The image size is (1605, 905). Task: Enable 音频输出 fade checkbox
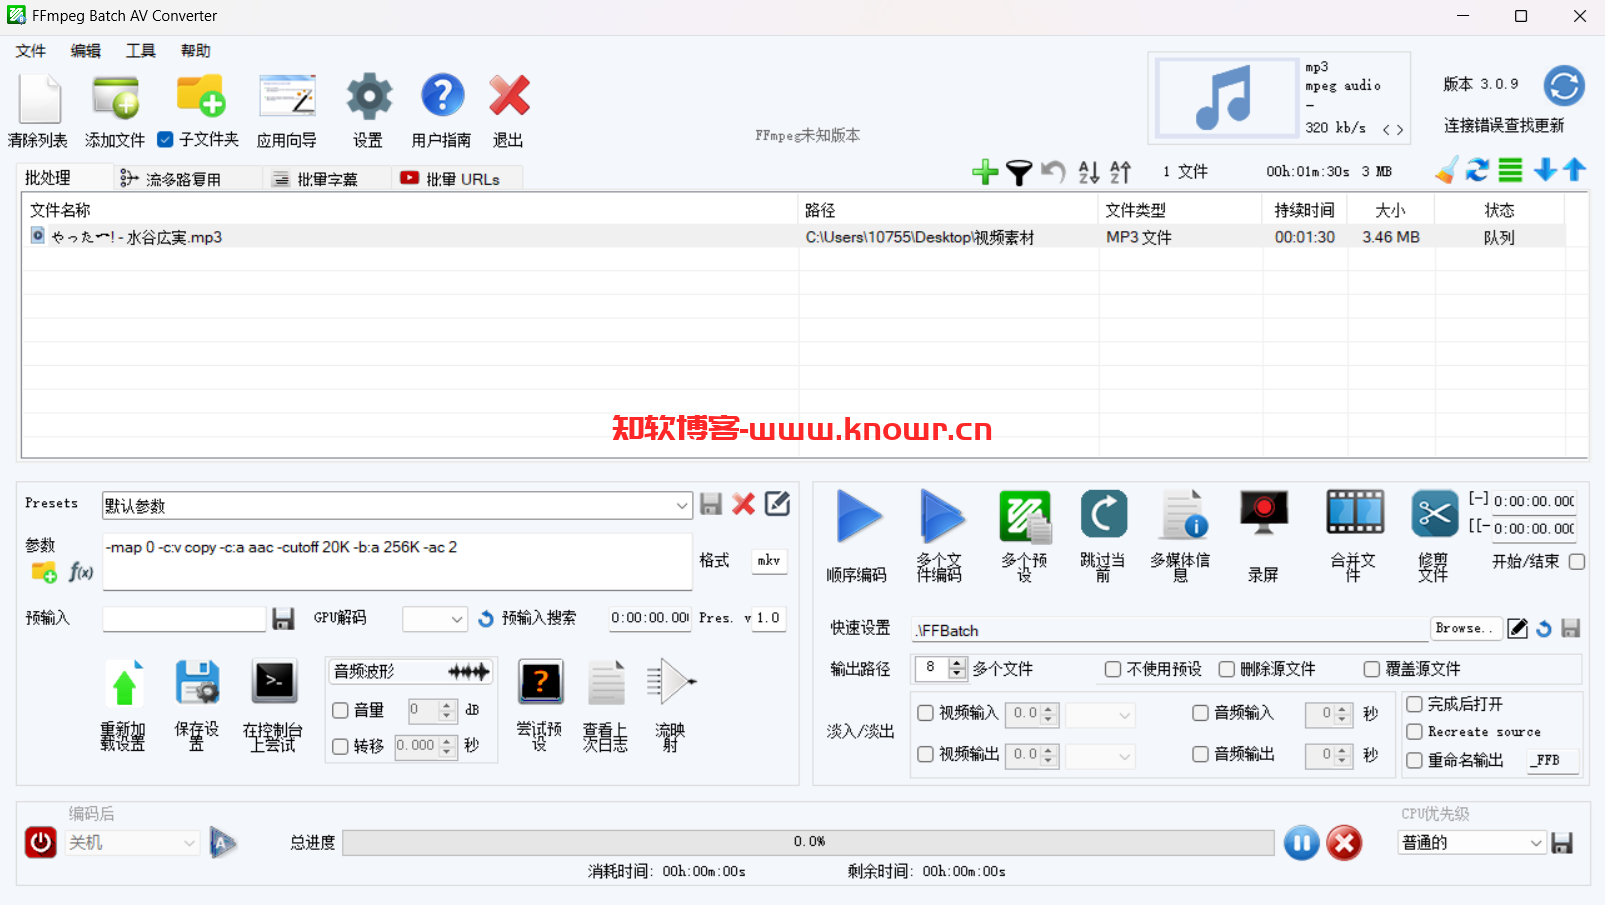[1201, 754]
